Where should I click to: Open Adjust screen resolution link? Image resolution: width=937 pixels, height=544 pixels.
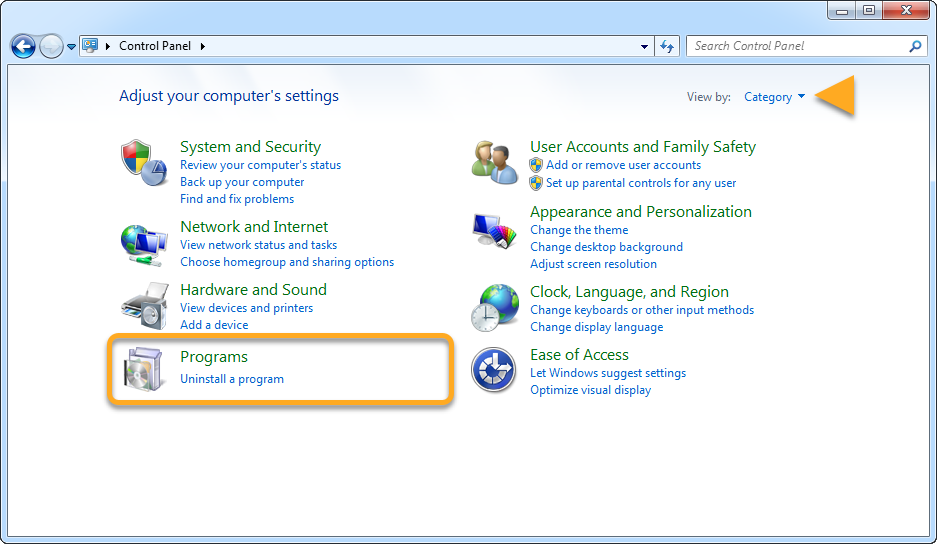593,264
